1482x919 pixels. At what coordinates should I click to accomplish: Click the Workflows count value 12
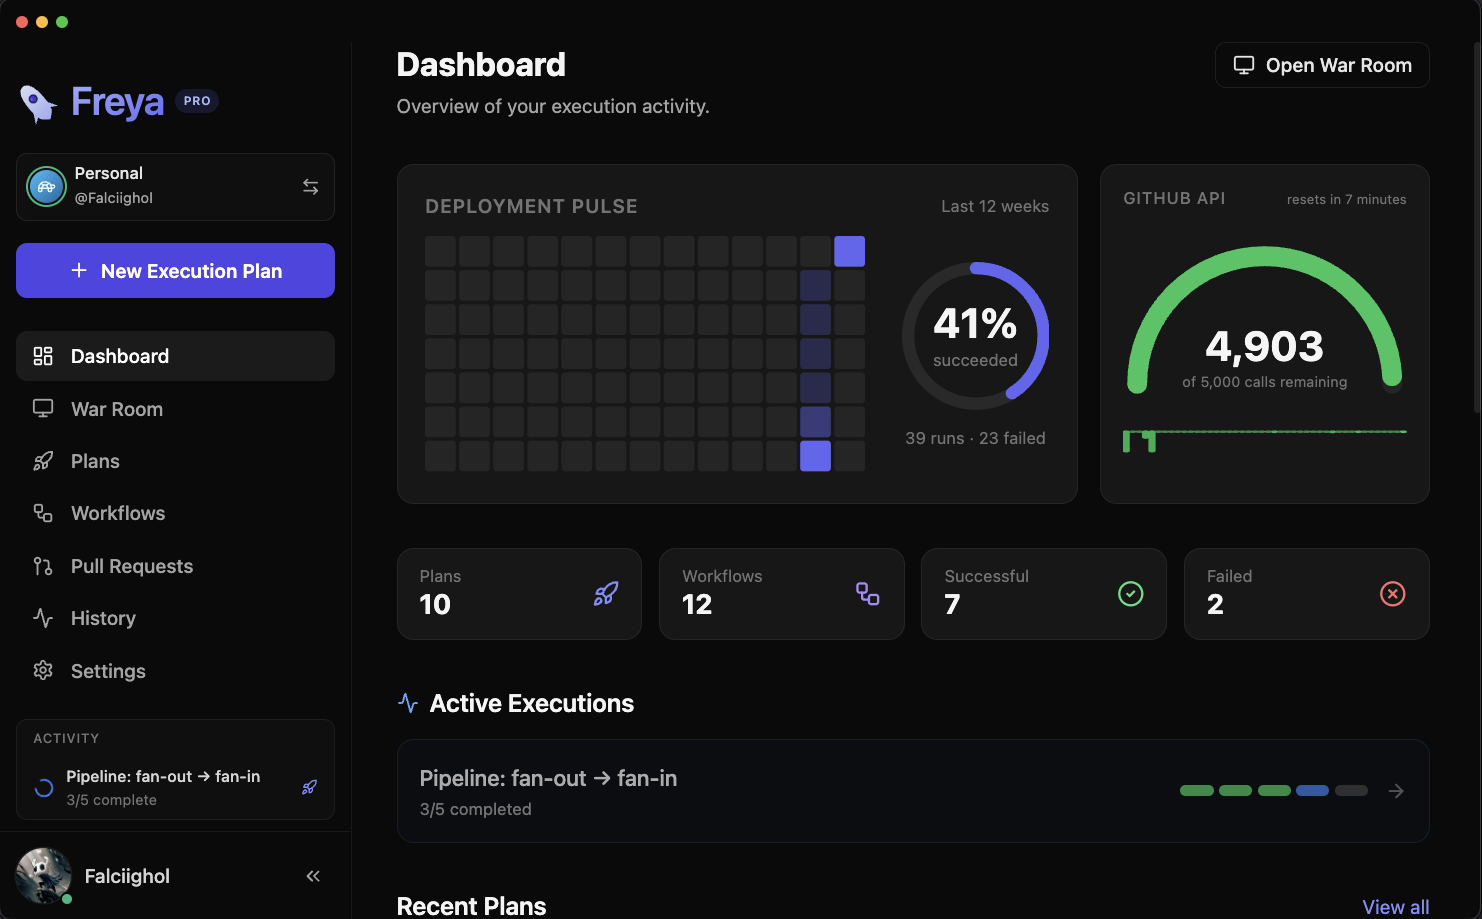click(x=697, y=605)
